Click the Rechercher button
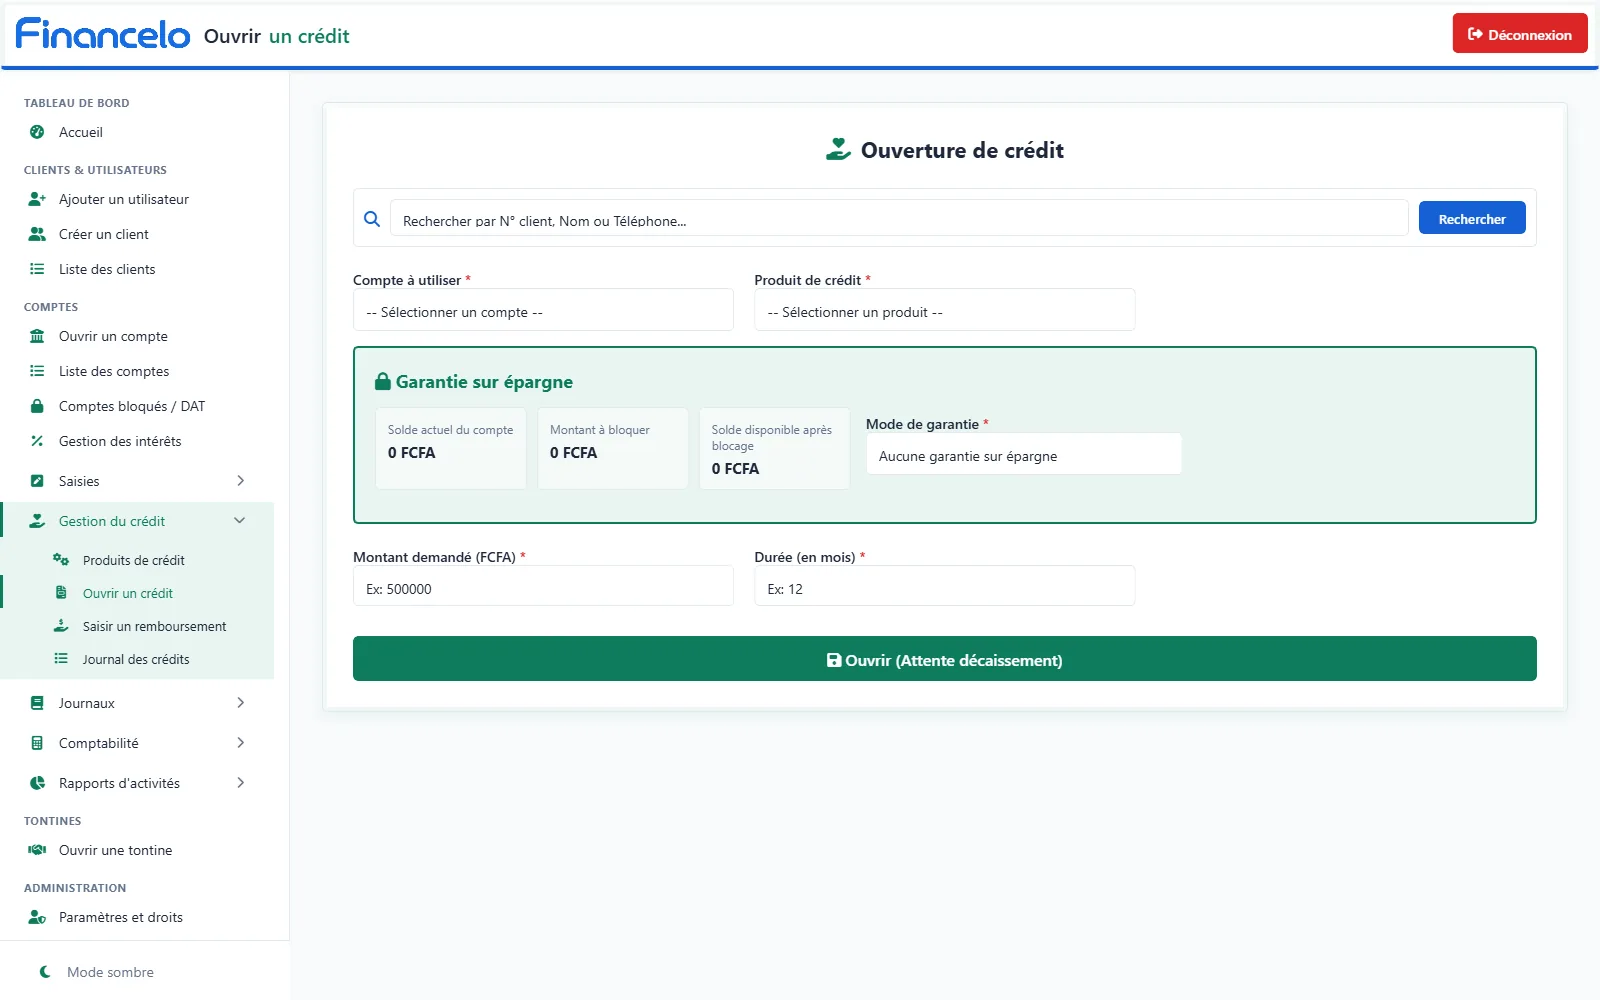This screenshot has width=1600, height=1000. point(1472,218)
